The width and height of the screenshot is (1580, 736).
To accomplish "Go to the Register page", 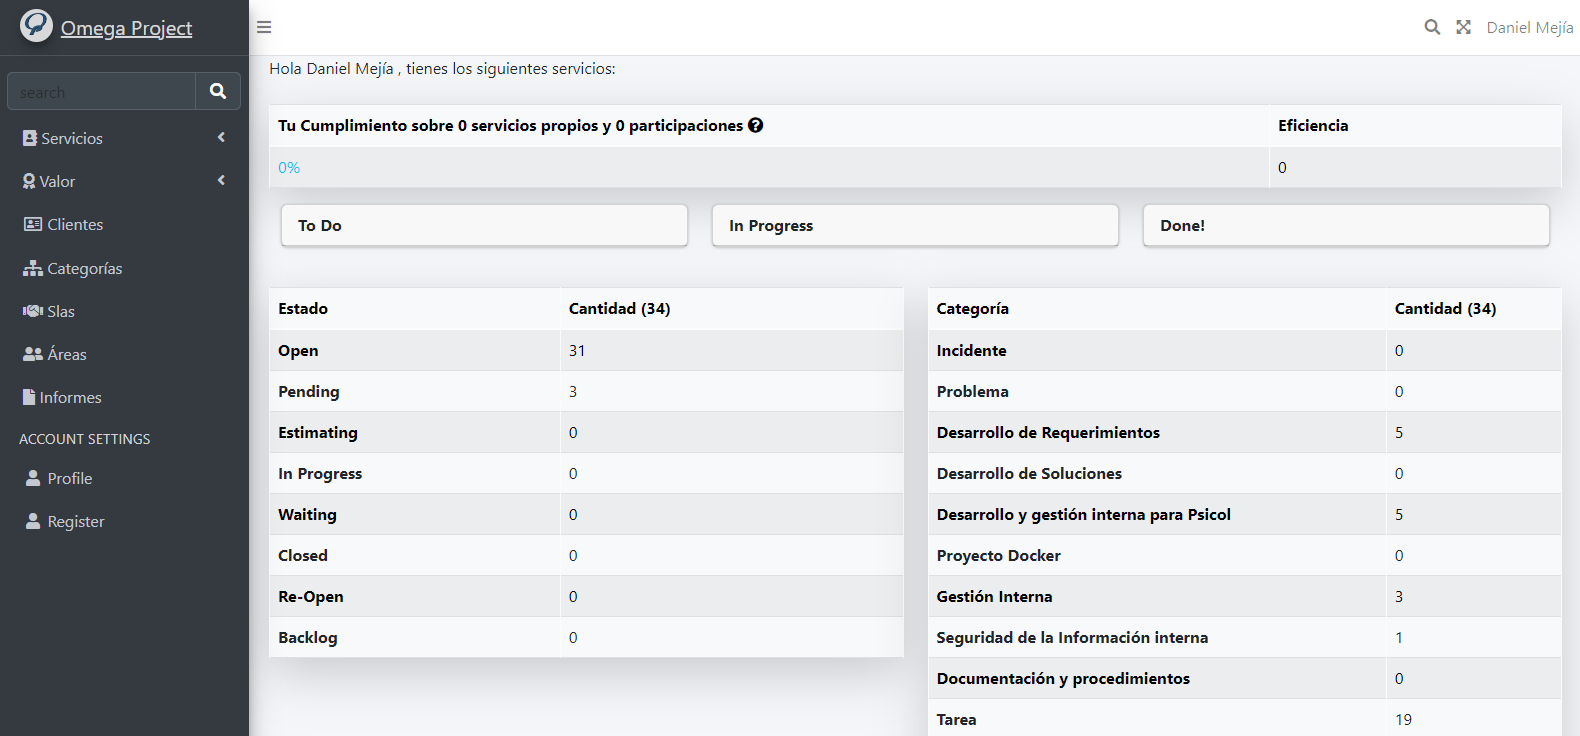I will click(x=75, y=521).
